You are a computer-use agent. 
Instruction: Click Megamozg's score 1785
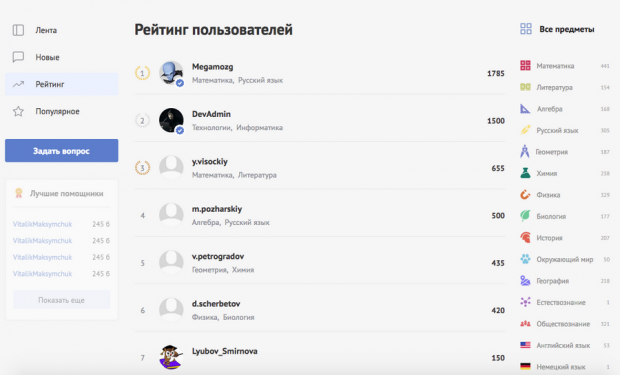(x=495, y=73)
